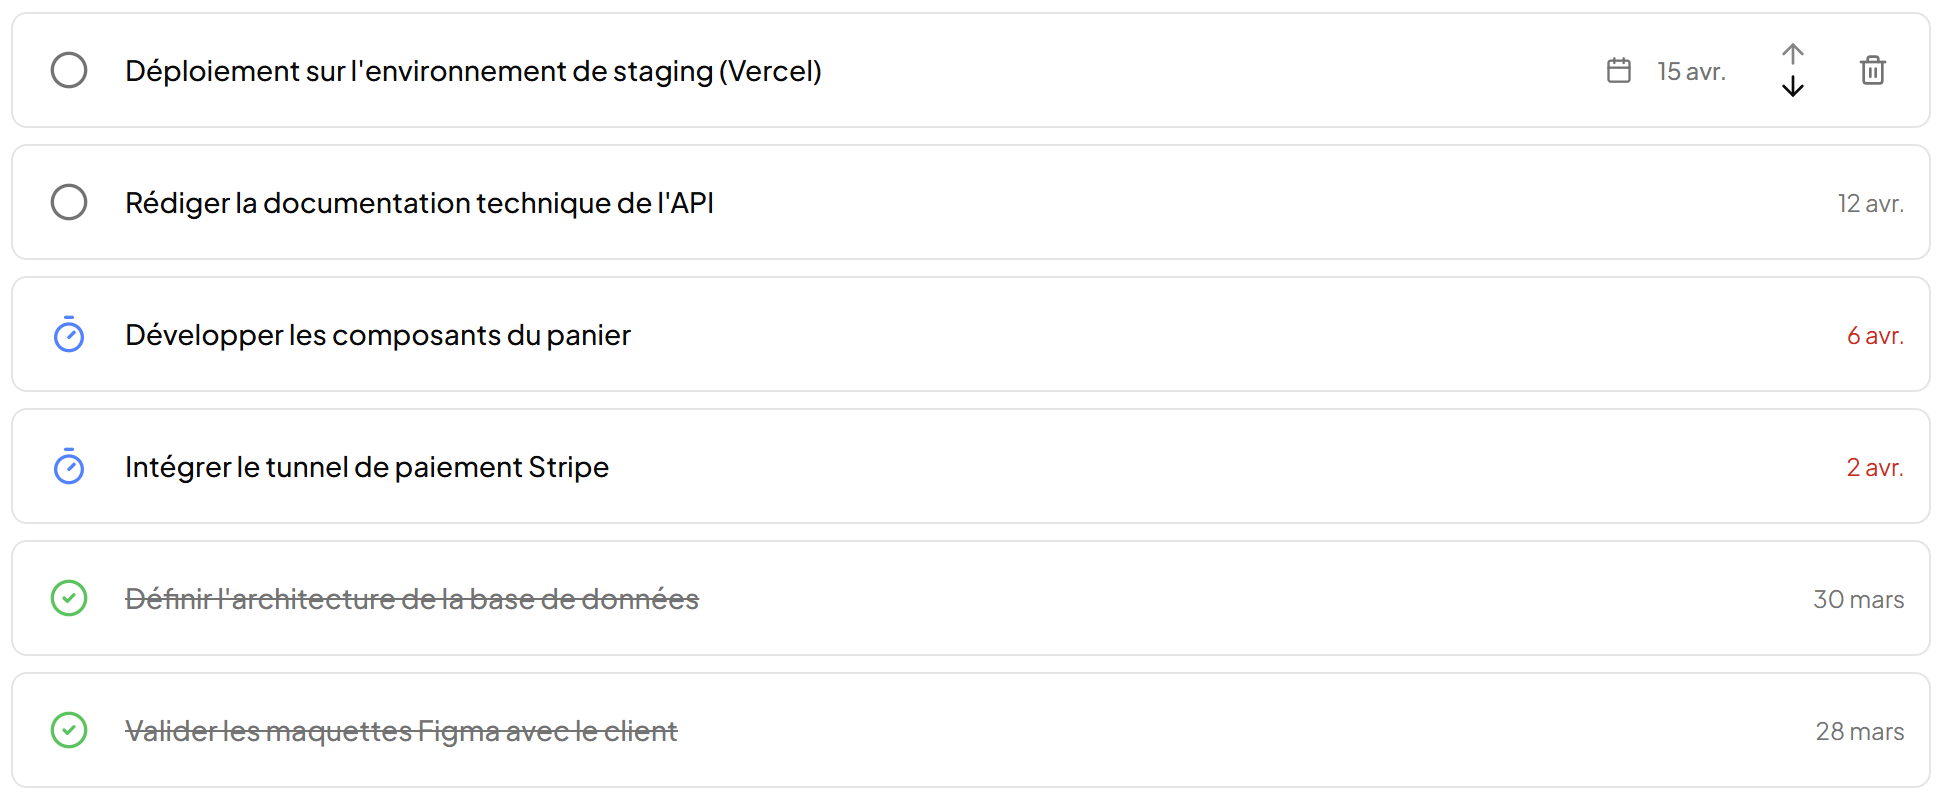Screen dimensions: 1944x795
Task: Open the "Développer les composants du panier" task
Action: (x=378, y=335)
